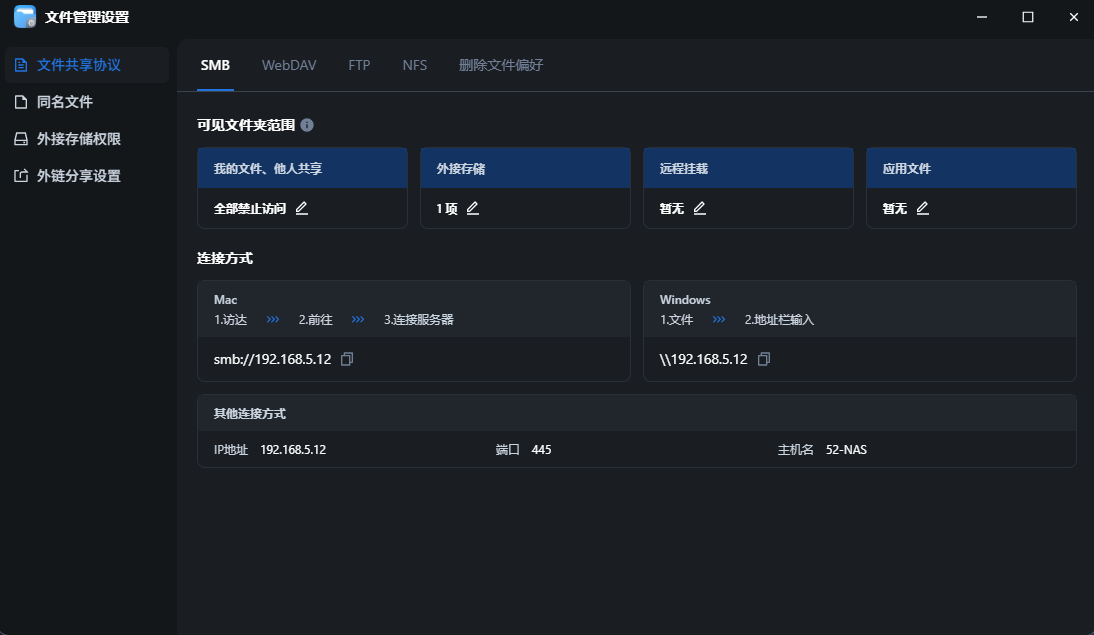This screenshot has width=1094, height=635.
Task: Click the 外接存储 card header
Action: (x=525, y=168)
